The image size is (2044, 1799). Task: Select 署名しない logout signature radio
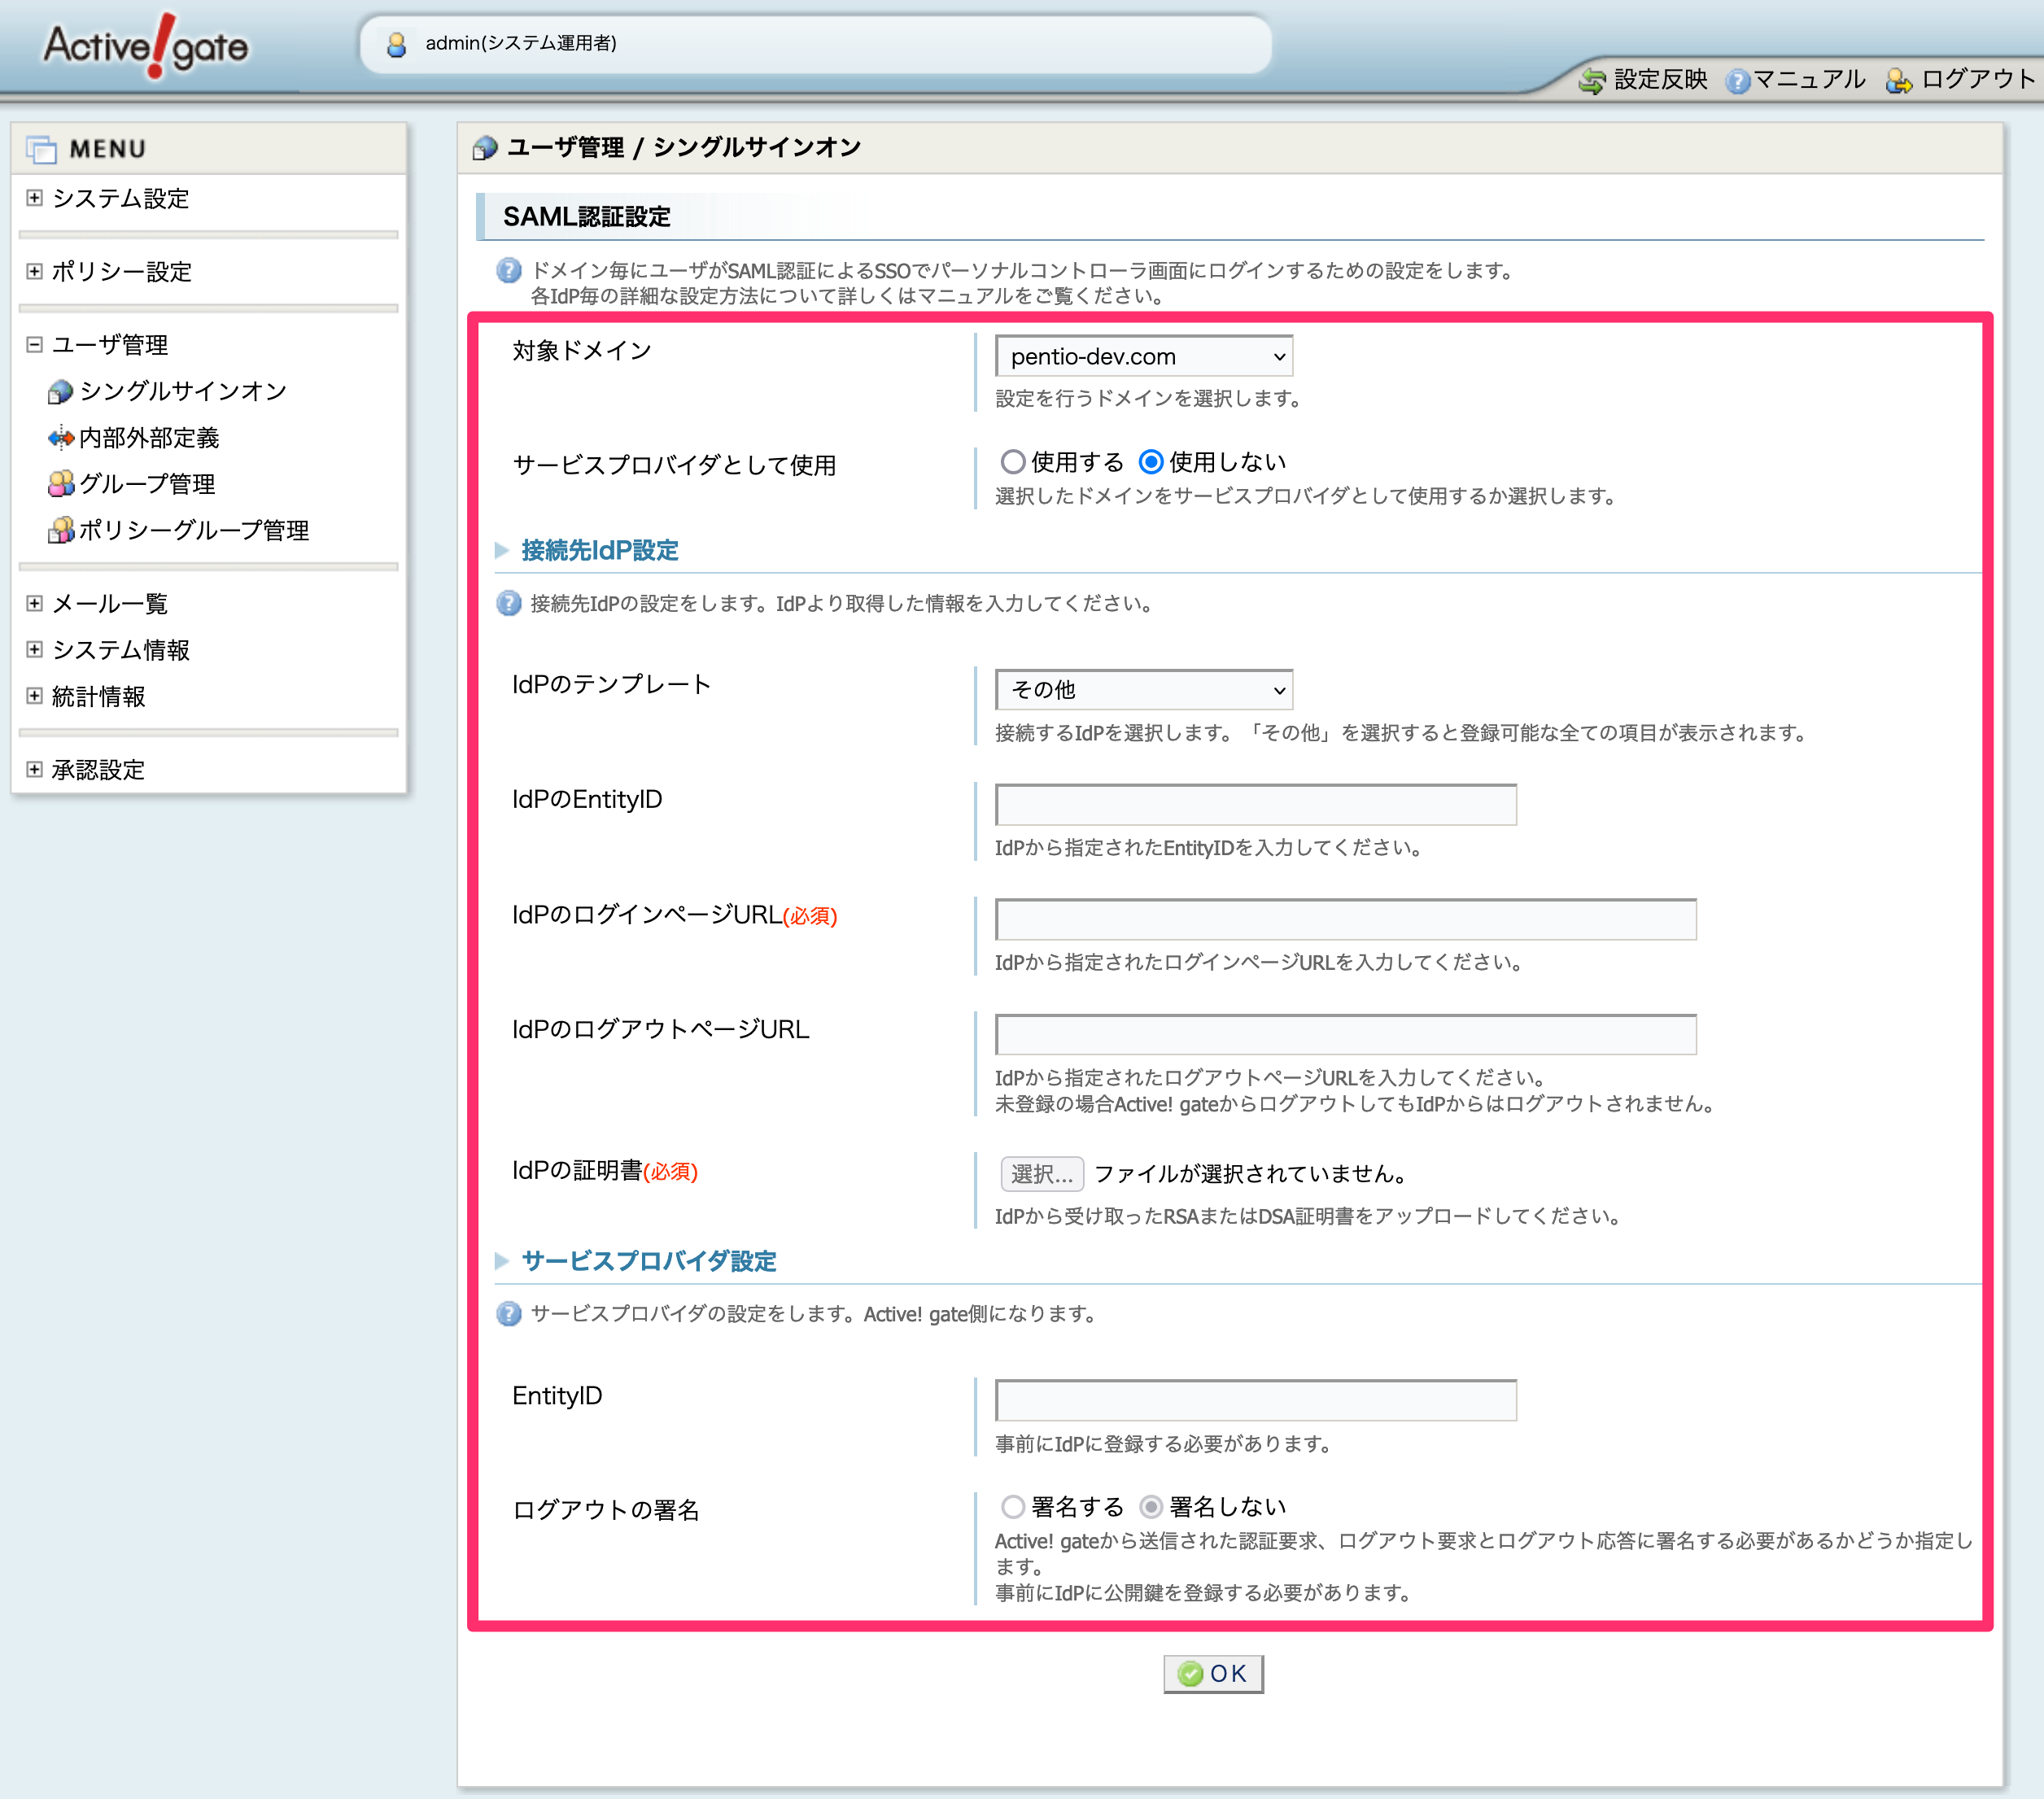tap(1151, 1507)
